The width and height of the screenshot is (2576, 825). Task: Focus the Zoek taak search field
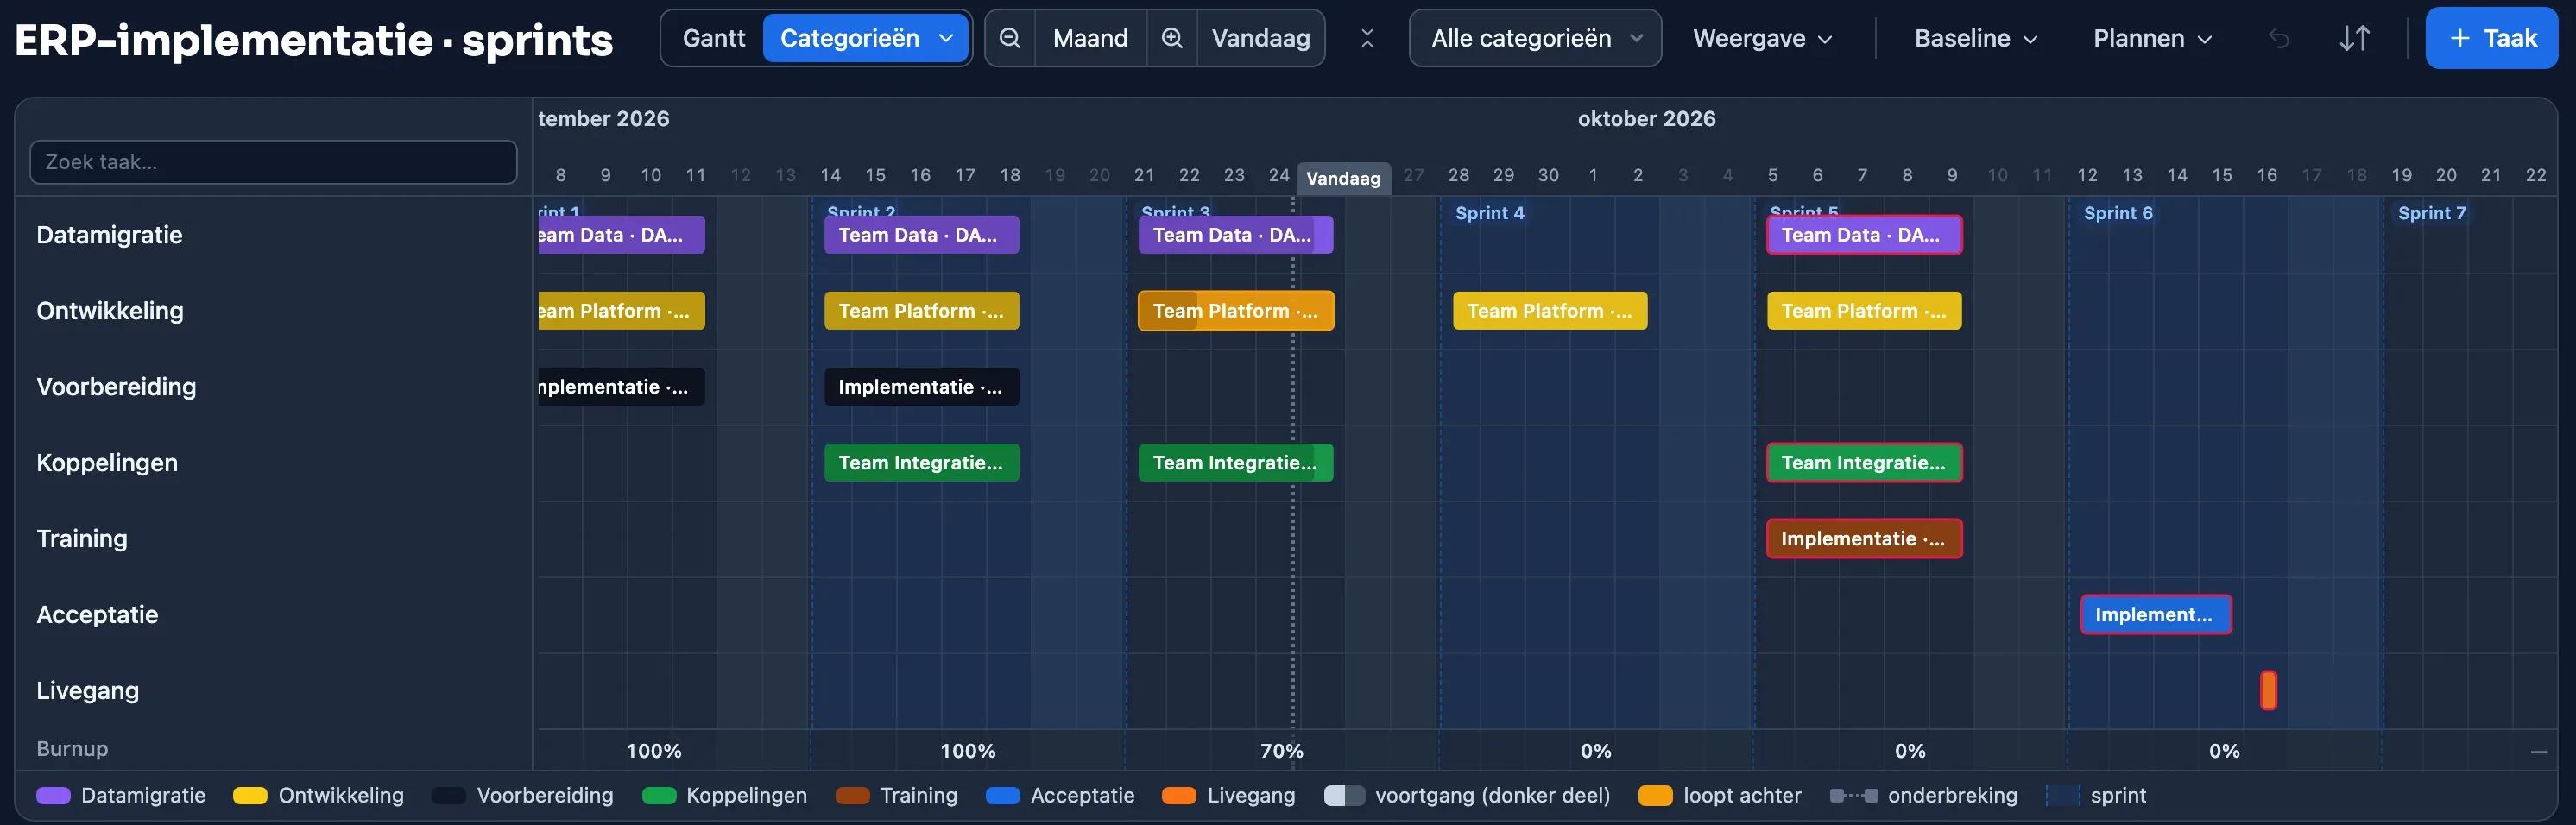tap(273, 162)
